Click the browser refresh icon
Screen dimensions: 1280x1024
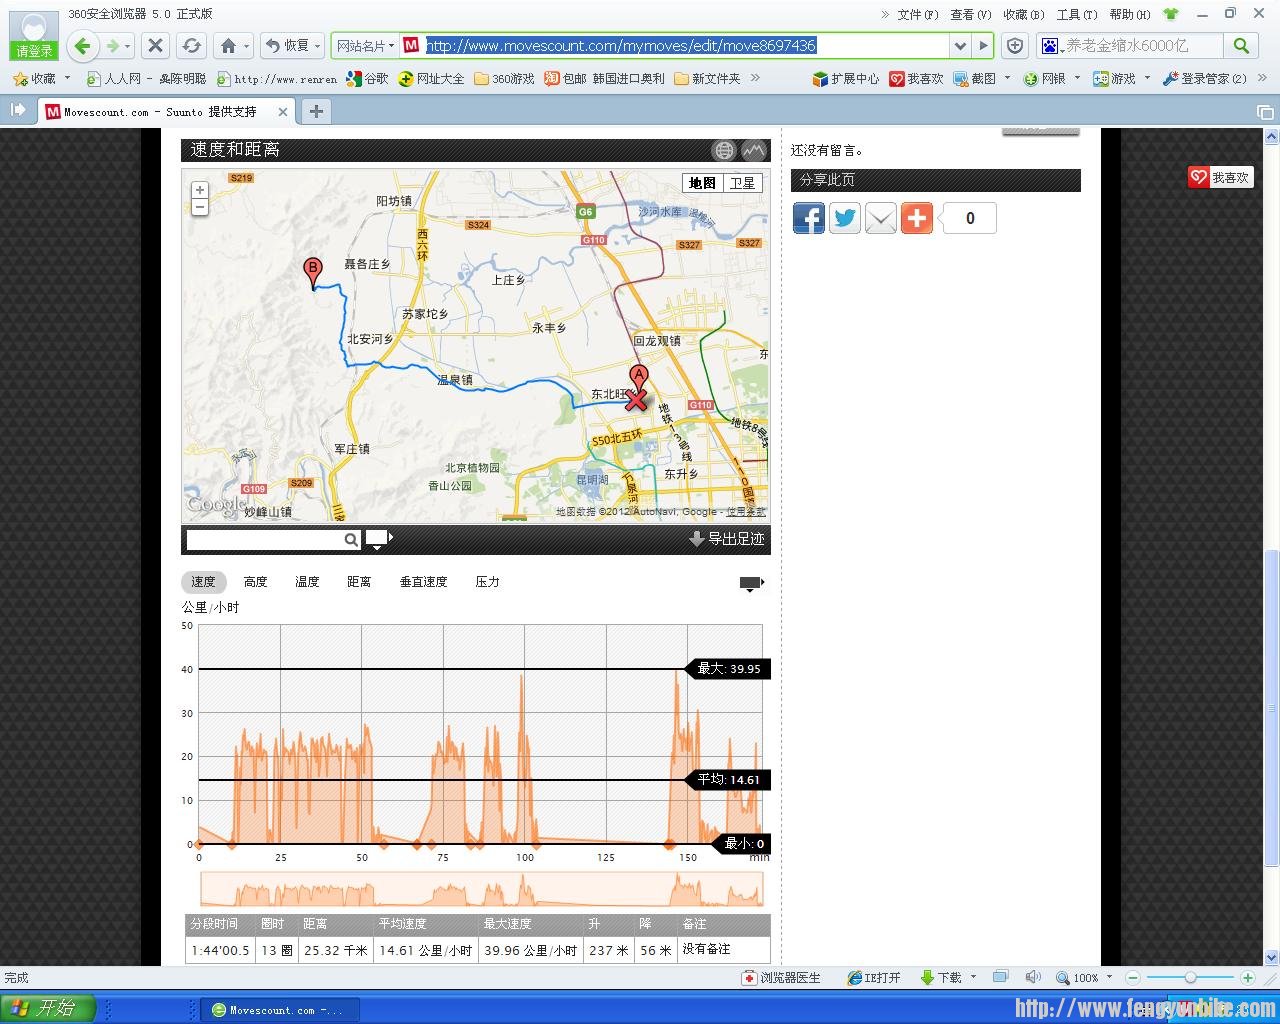(x=192, y=45)
